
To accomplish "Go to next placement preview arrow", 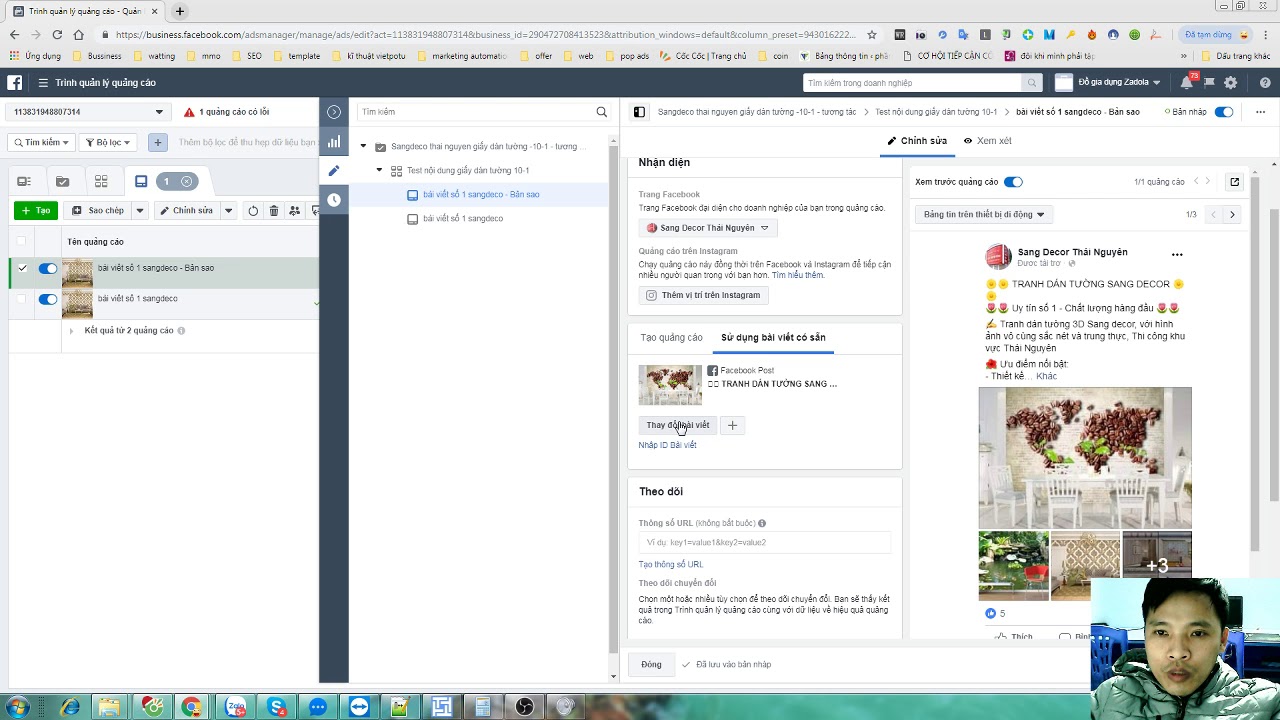I will pos(1232,214).
